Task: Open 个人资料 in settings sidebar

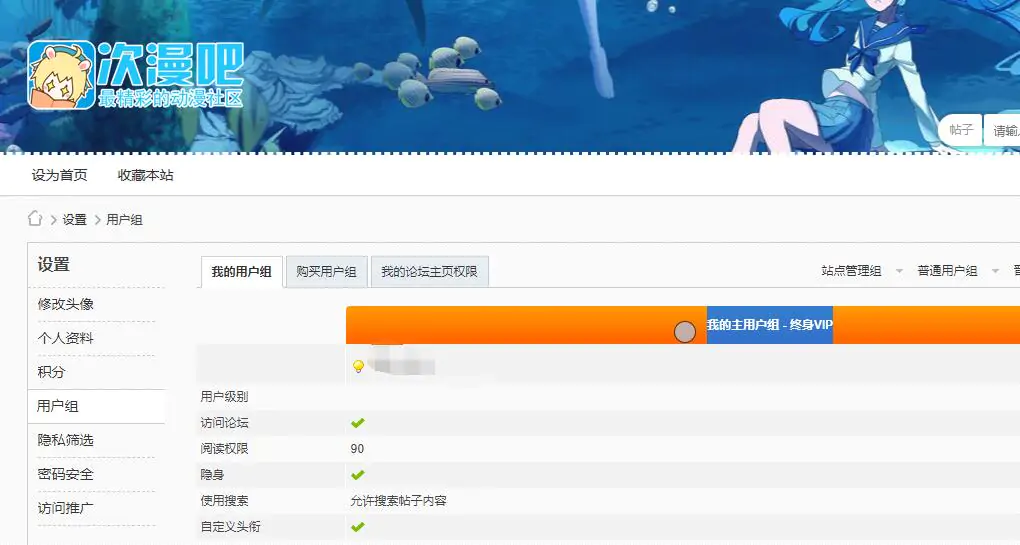Action: [x=66, y=338]
